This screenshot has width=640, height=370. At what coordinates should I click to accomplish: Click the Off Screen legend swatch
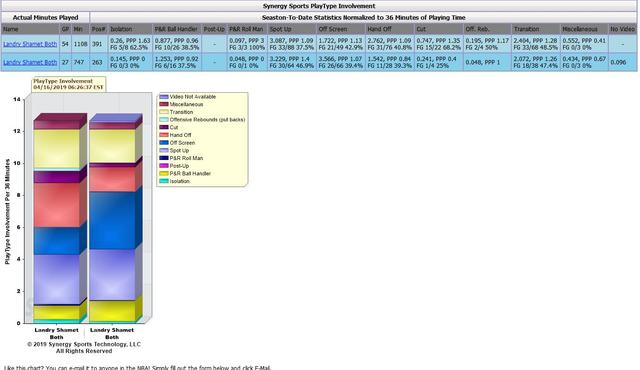(164, 143)
